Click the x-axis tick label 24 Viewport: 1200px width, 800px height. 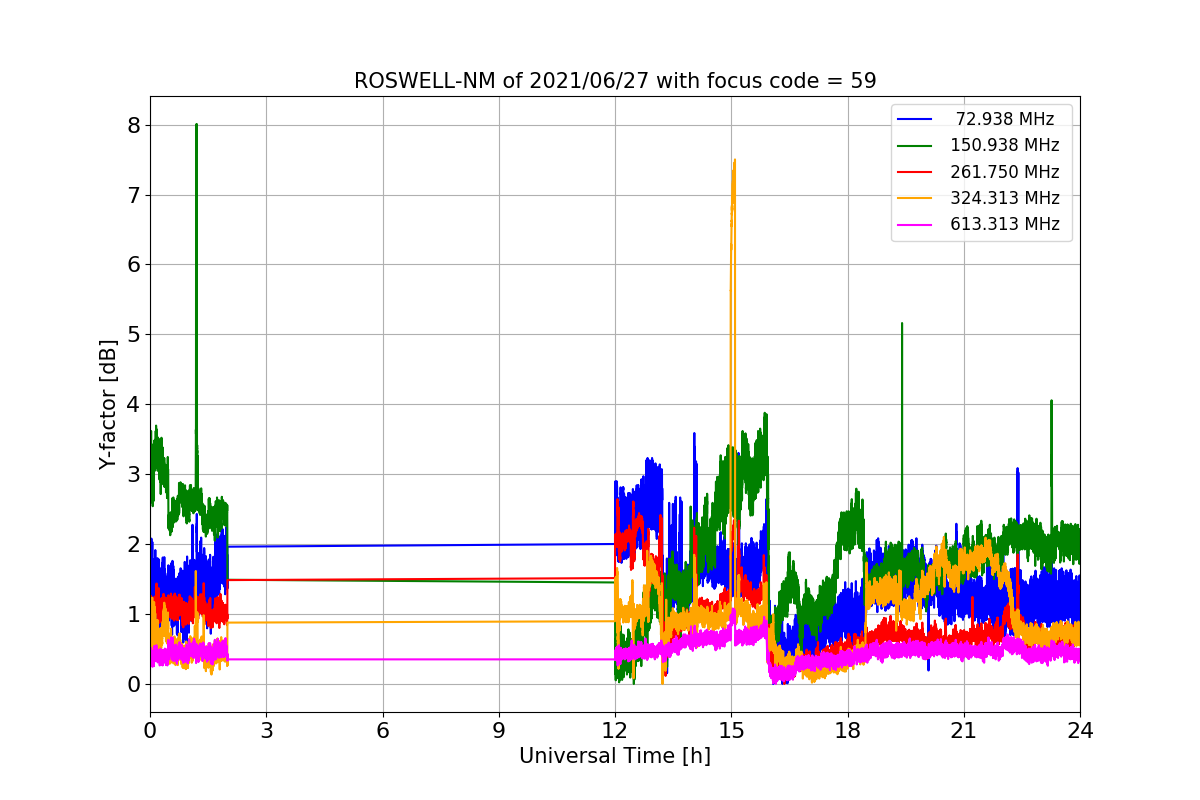[1080, 730]
